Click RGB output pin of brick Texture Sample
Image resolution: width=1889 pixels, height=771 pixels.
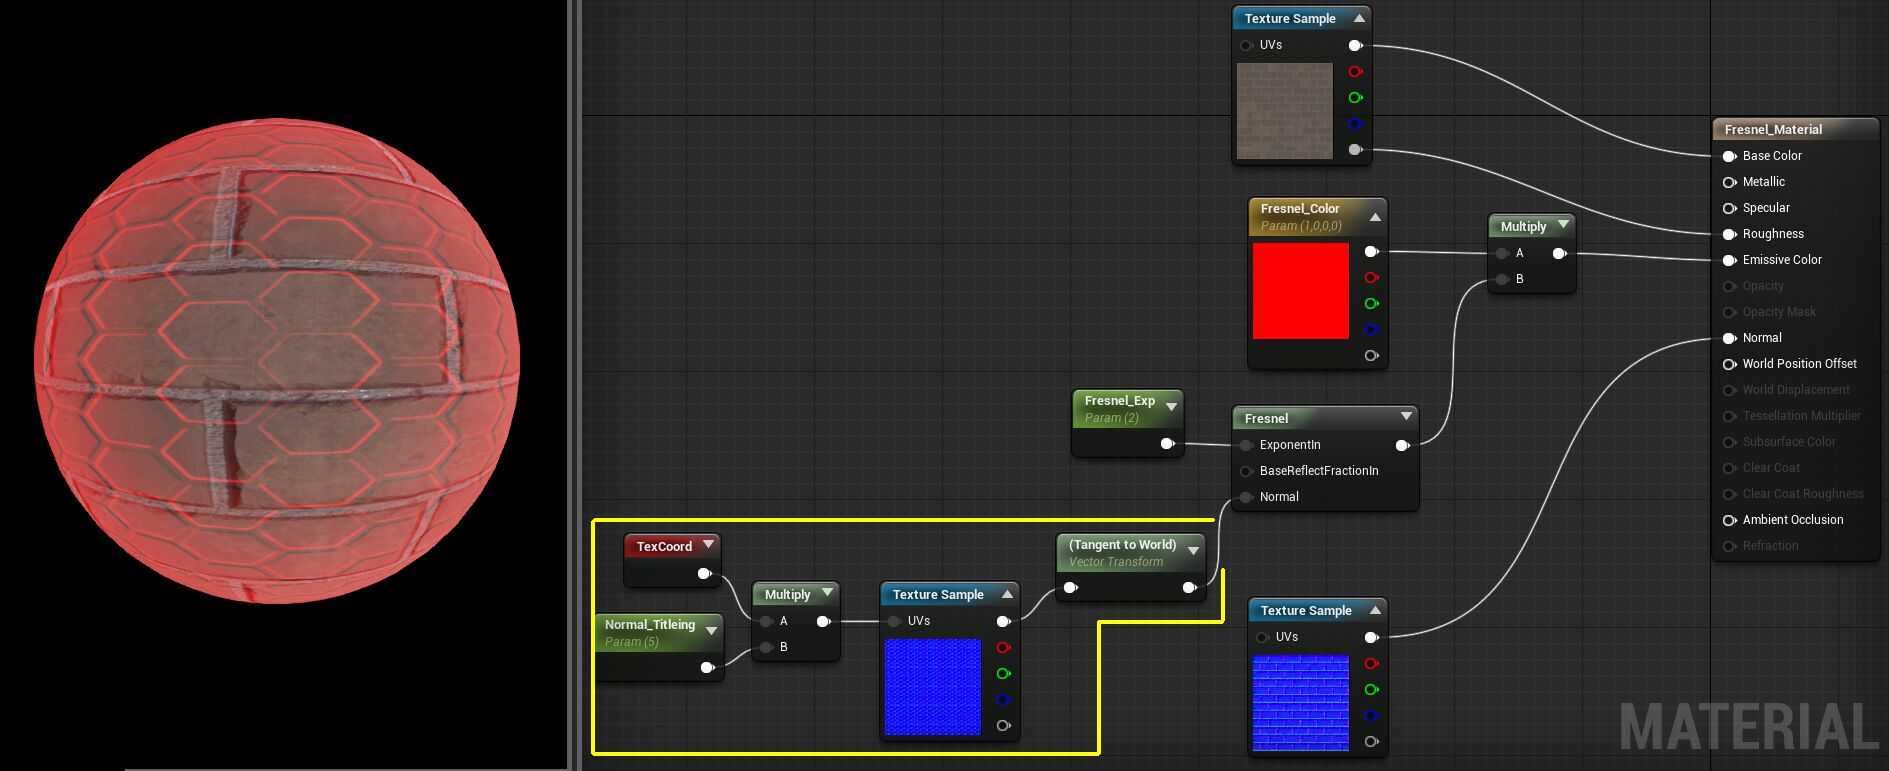(x=1355, y=45)
